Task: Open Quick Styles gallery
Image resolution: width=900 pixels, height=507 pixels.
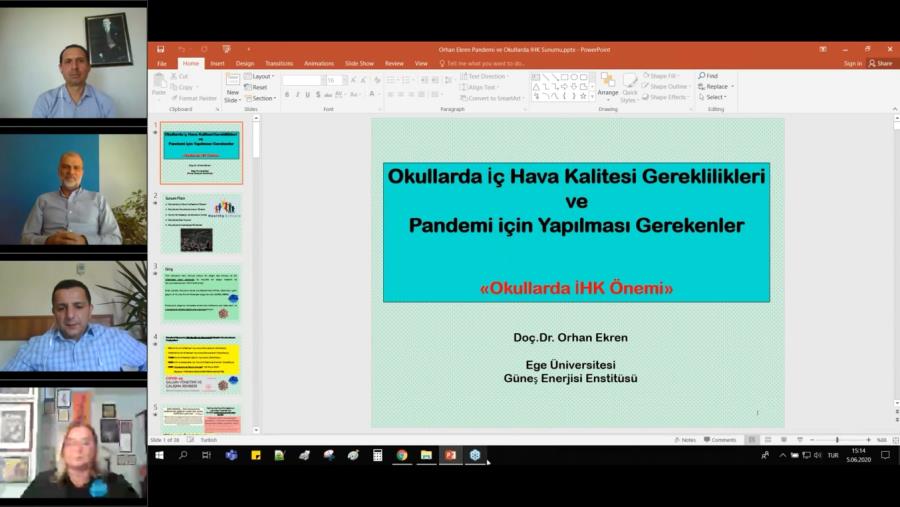Action: (630, 87)
